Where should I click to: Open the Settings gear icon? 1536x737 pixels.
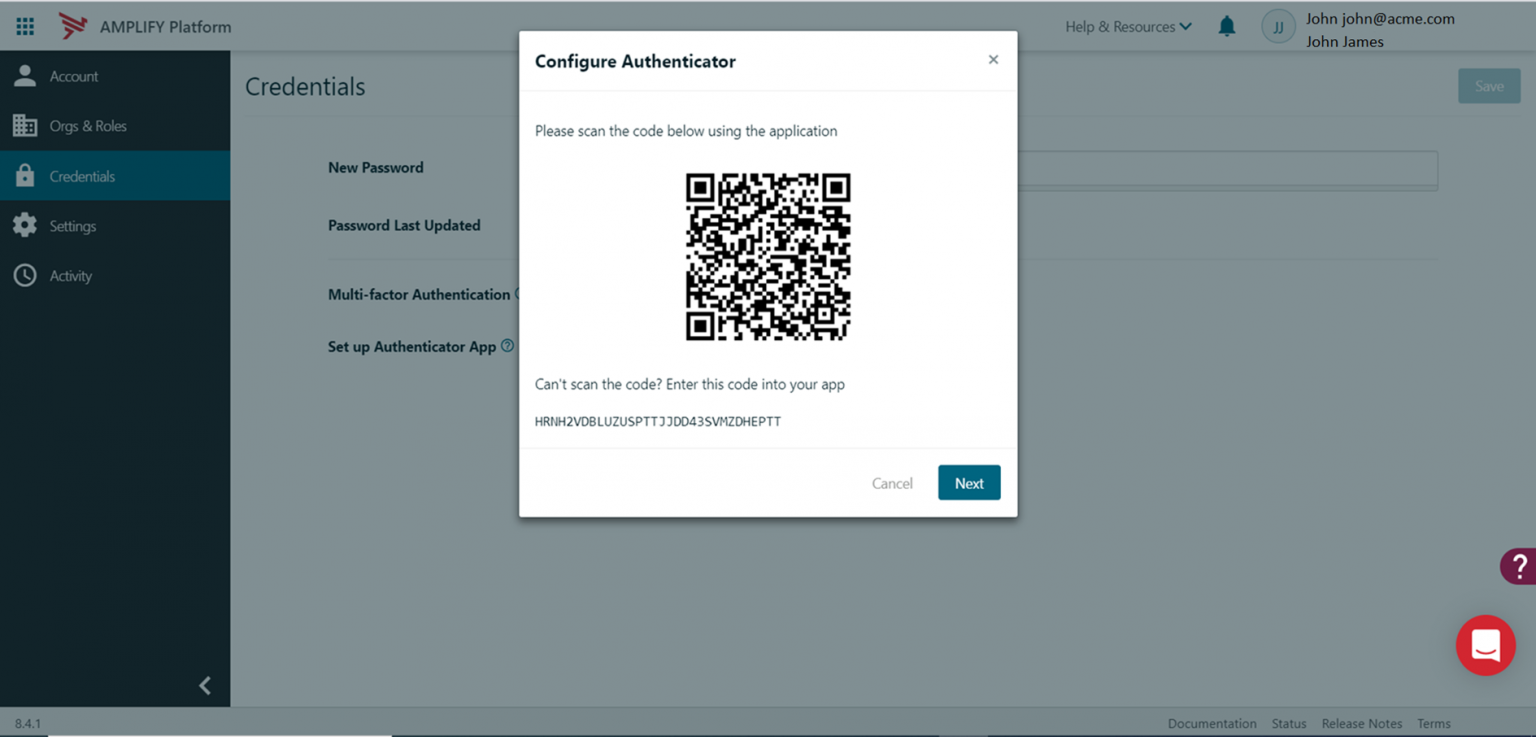[26, 225]
